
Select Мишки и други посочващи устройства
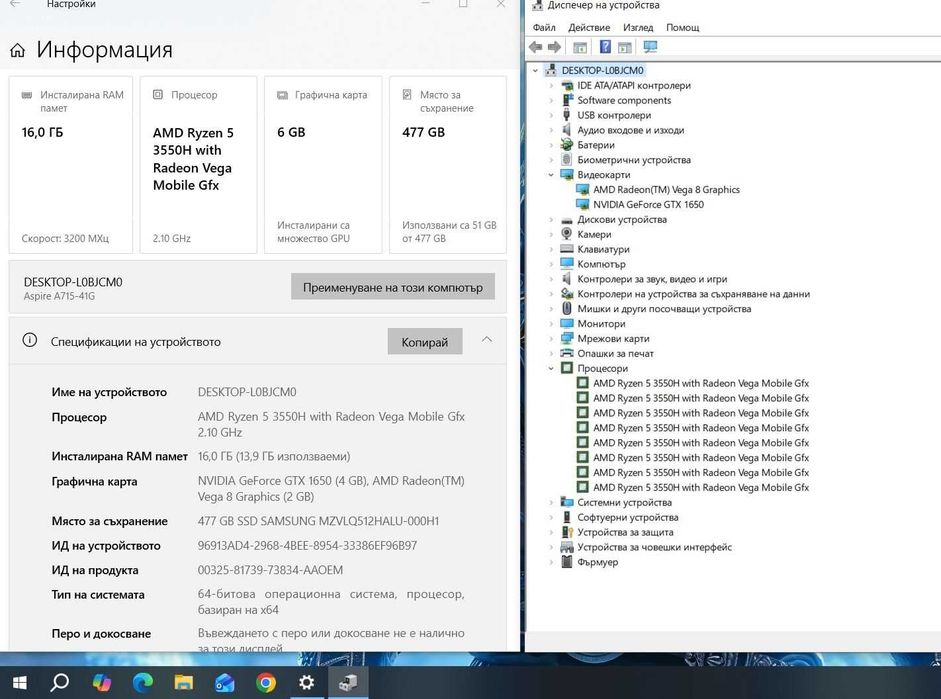pos(664,308)
